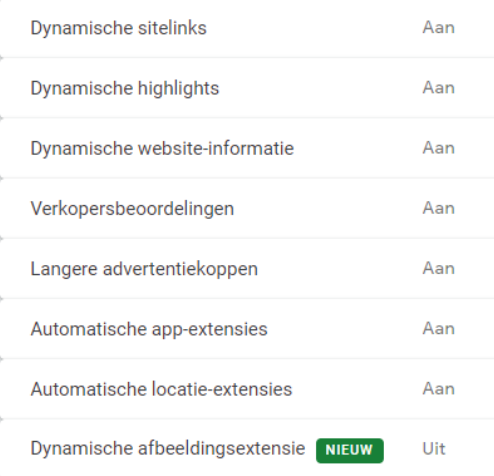Image resolution: width=494 pixels, height=476 pixels.
Task: Click blank middle of Automatische app-extensies row
Action: [343, 329]
